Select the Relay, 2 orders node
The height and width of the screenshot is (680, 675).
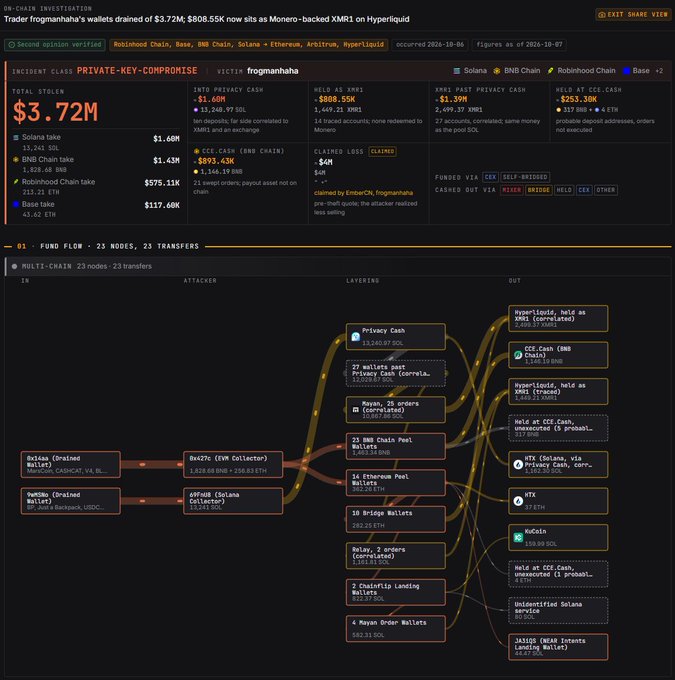tap(396, 556)
